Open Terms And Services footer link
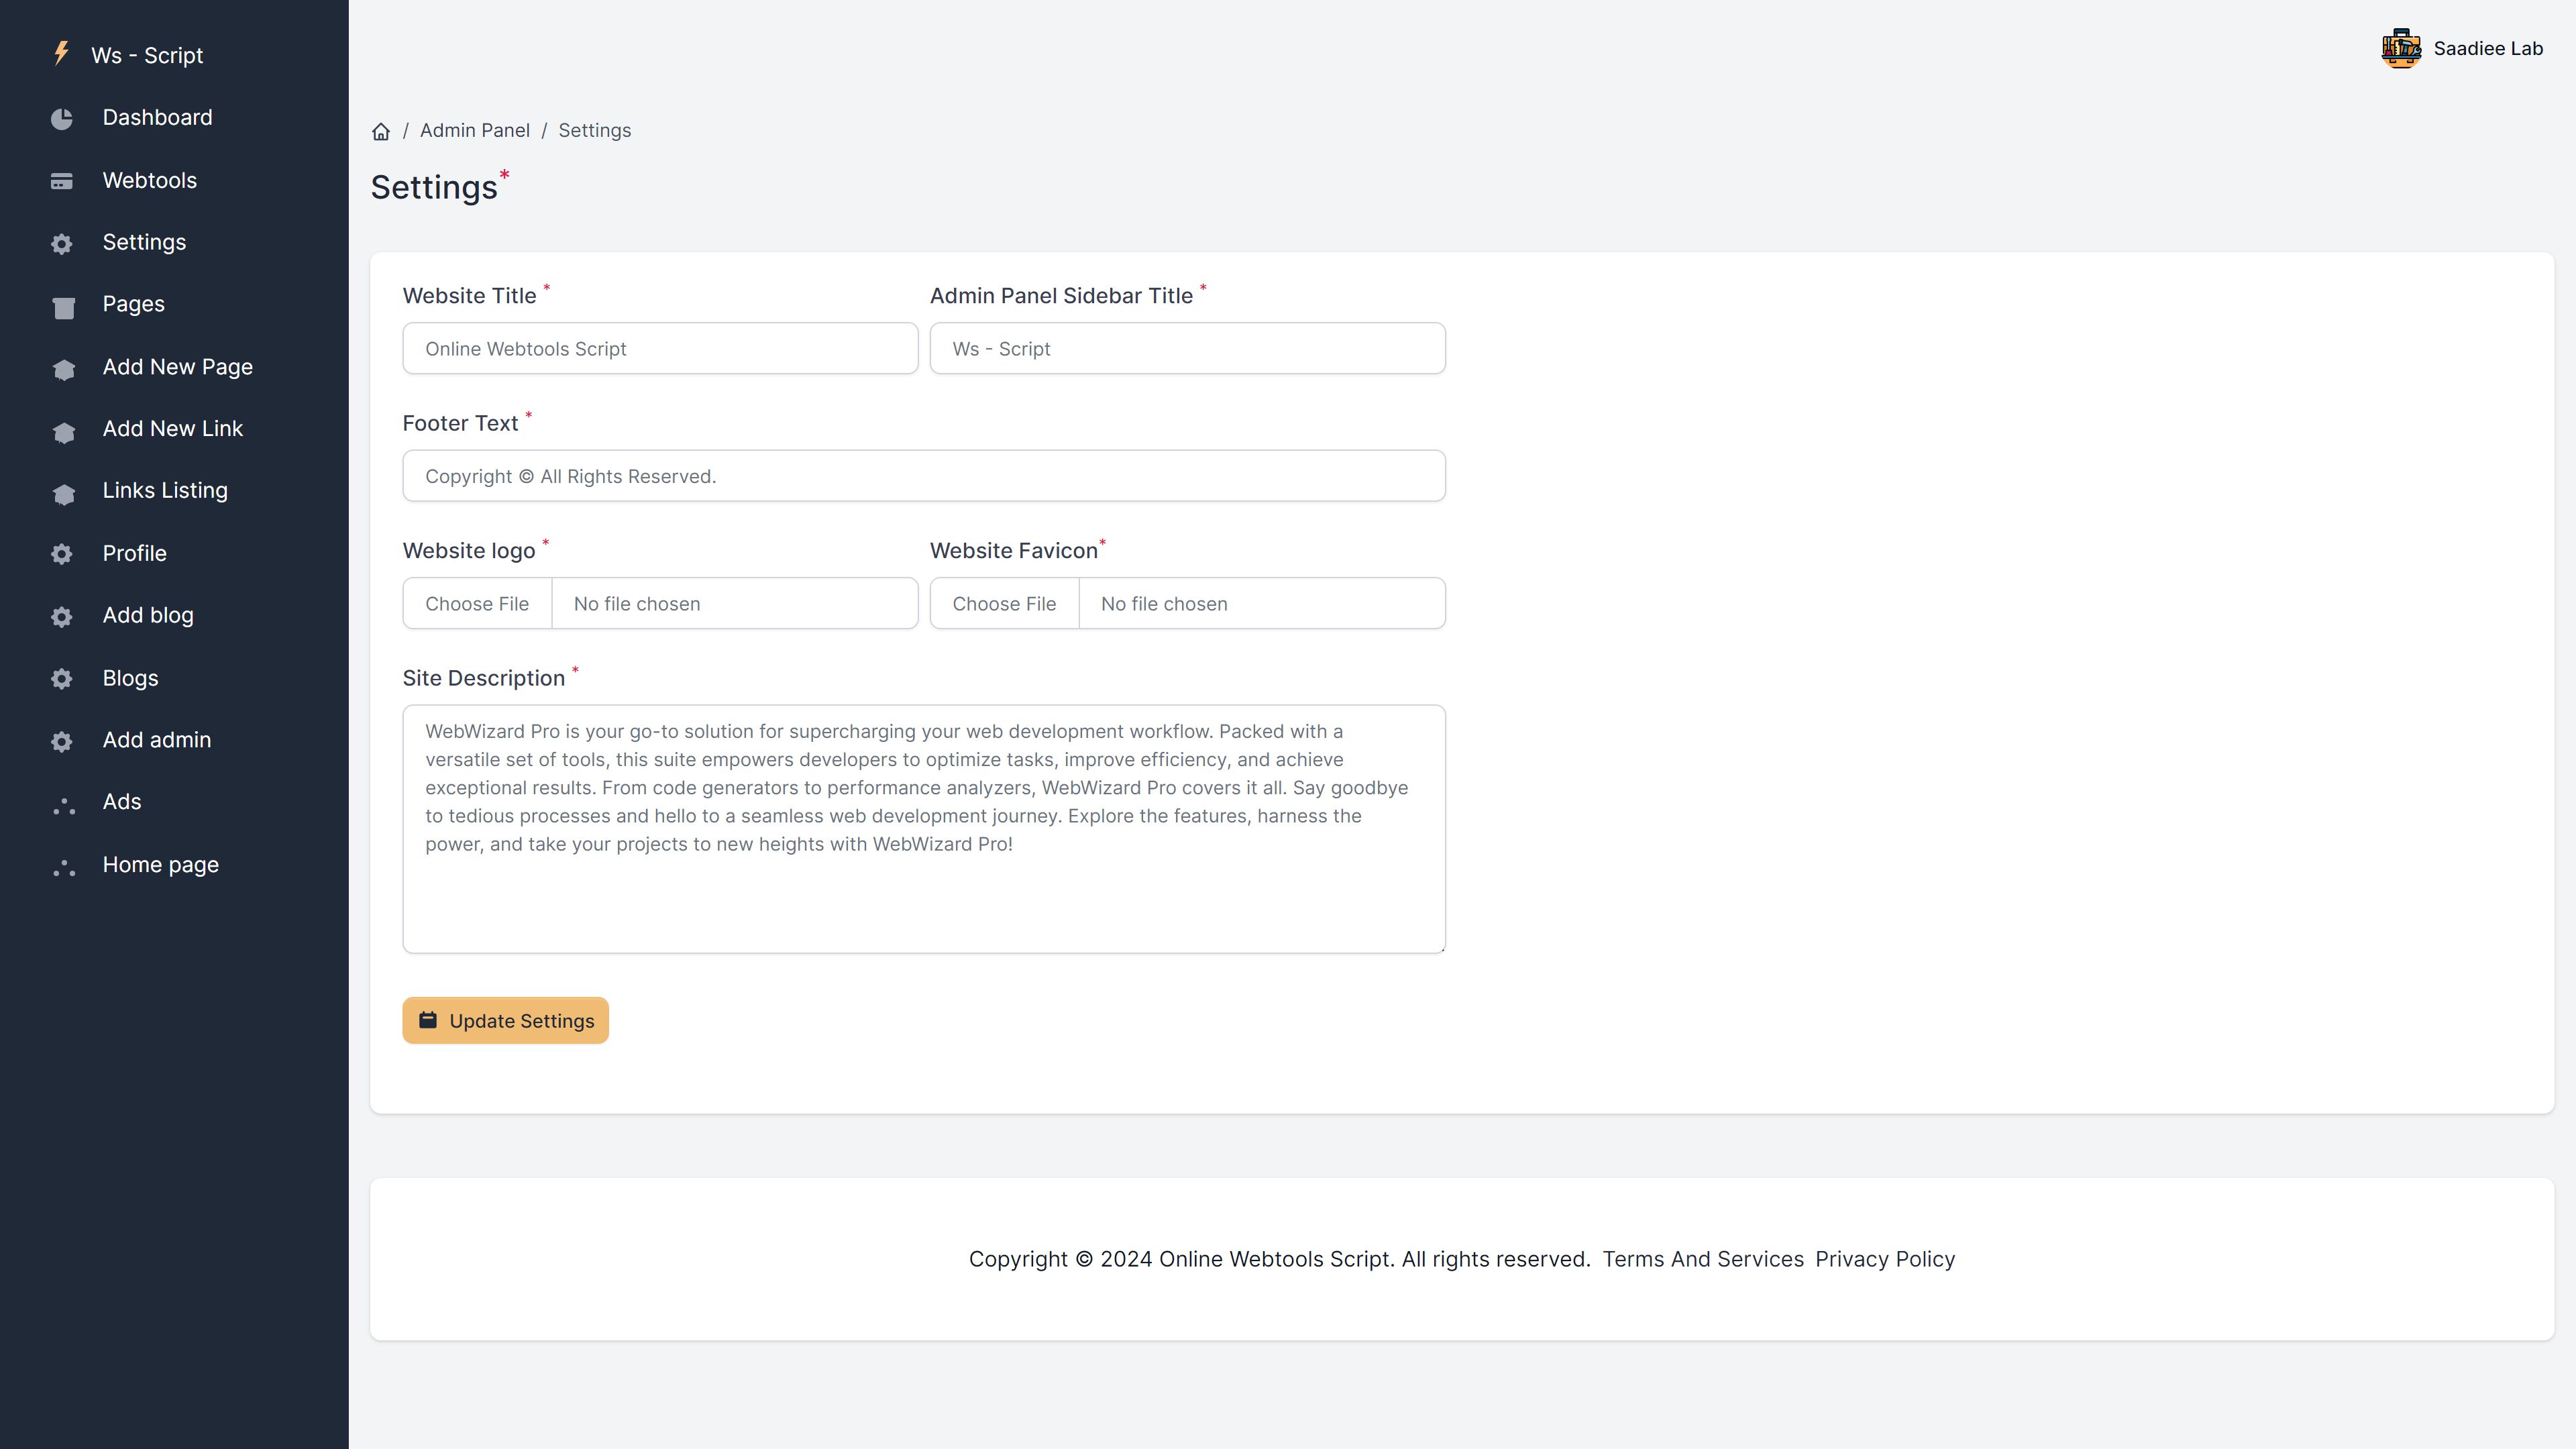 1703,1259
